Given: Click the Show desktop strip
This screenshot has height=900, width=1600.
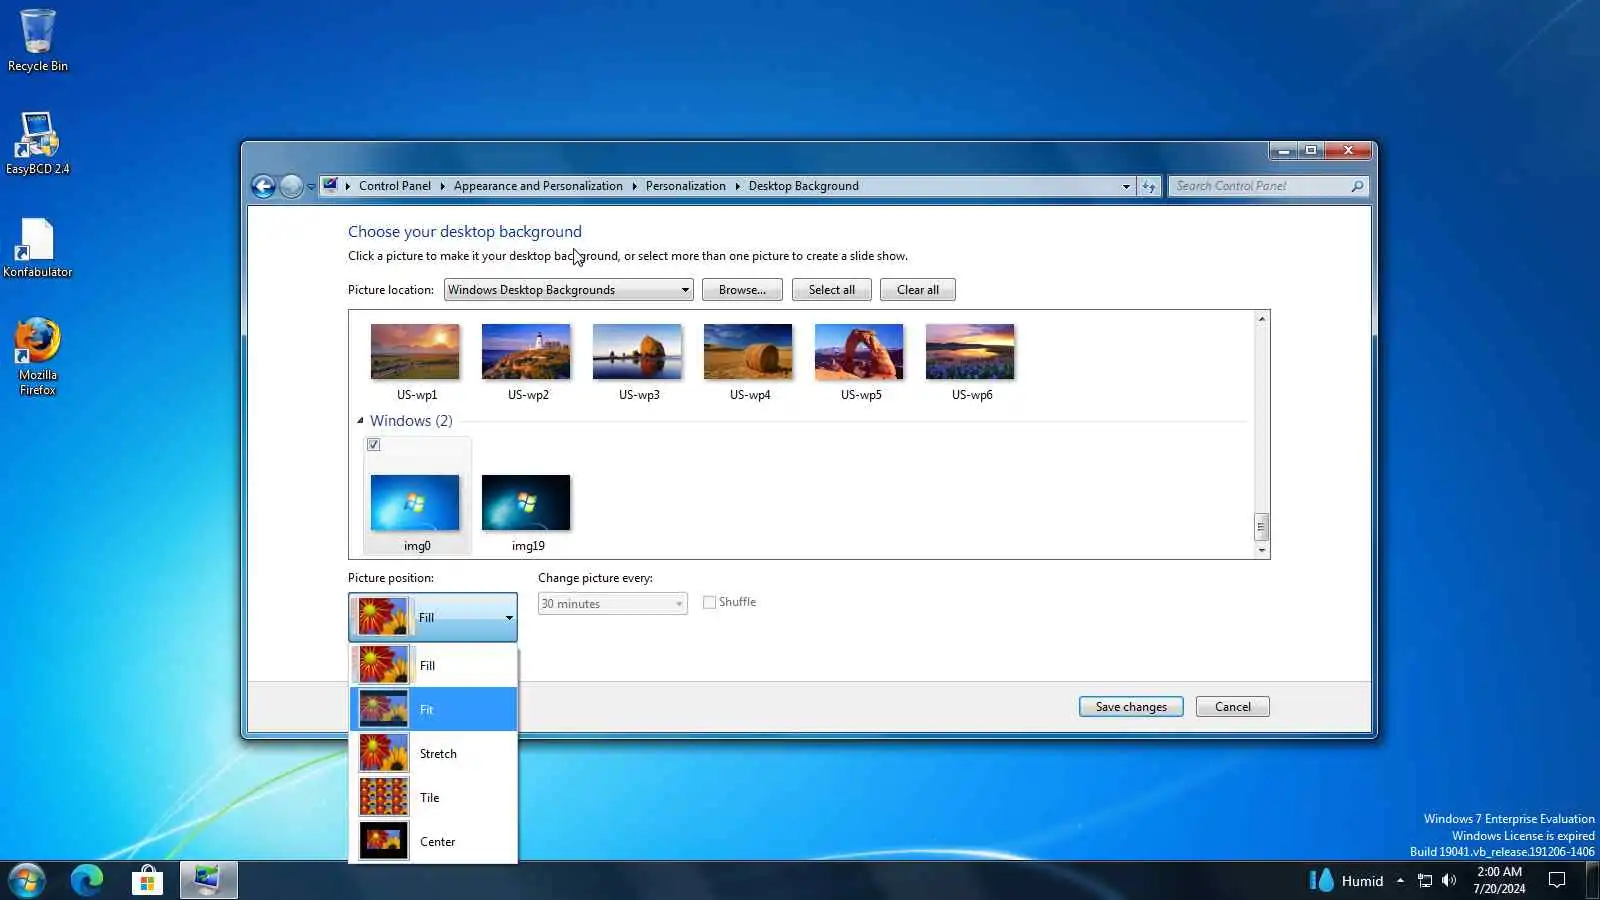Looking at the screenshot, I should click(x=1593, y=880).
